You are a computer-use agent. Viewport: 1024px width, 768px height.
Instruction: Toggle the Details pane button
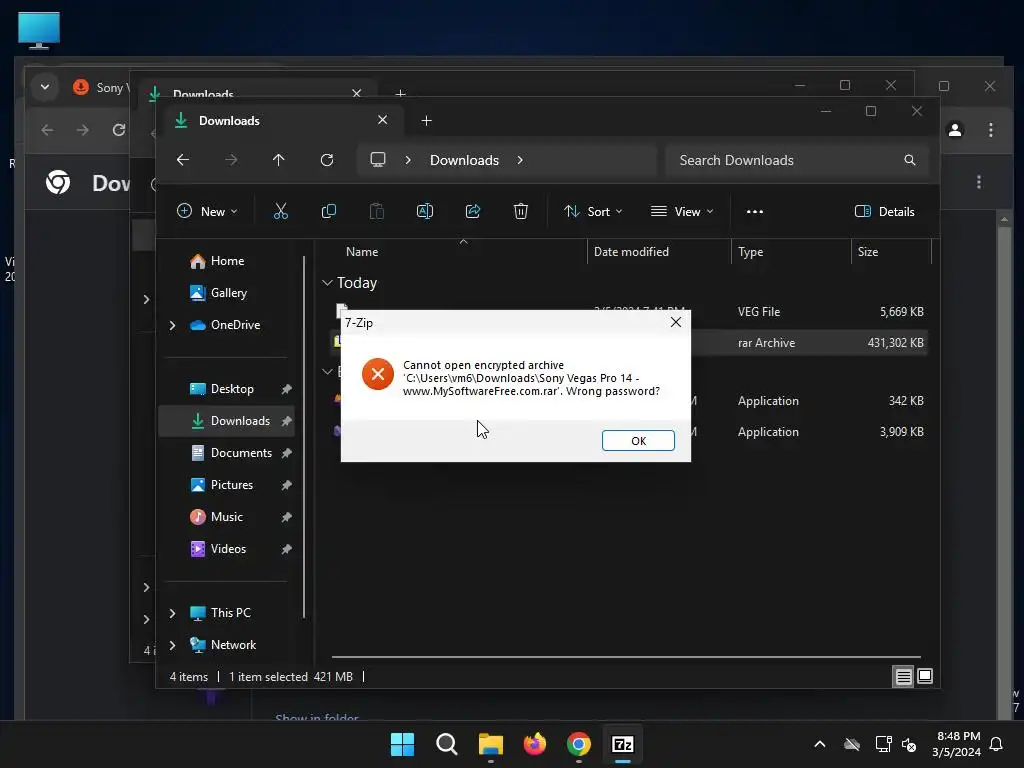click(x=885, y=212)
